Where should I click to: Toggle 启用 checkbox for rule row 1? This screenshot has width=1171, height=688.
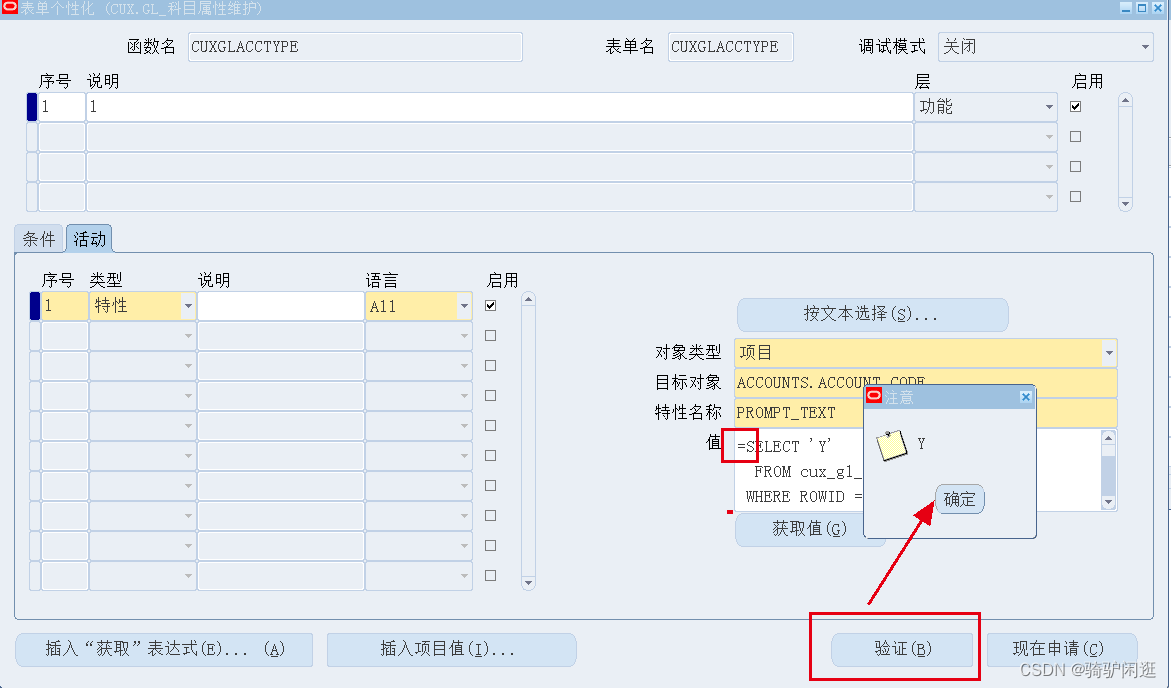point(1075,106)
